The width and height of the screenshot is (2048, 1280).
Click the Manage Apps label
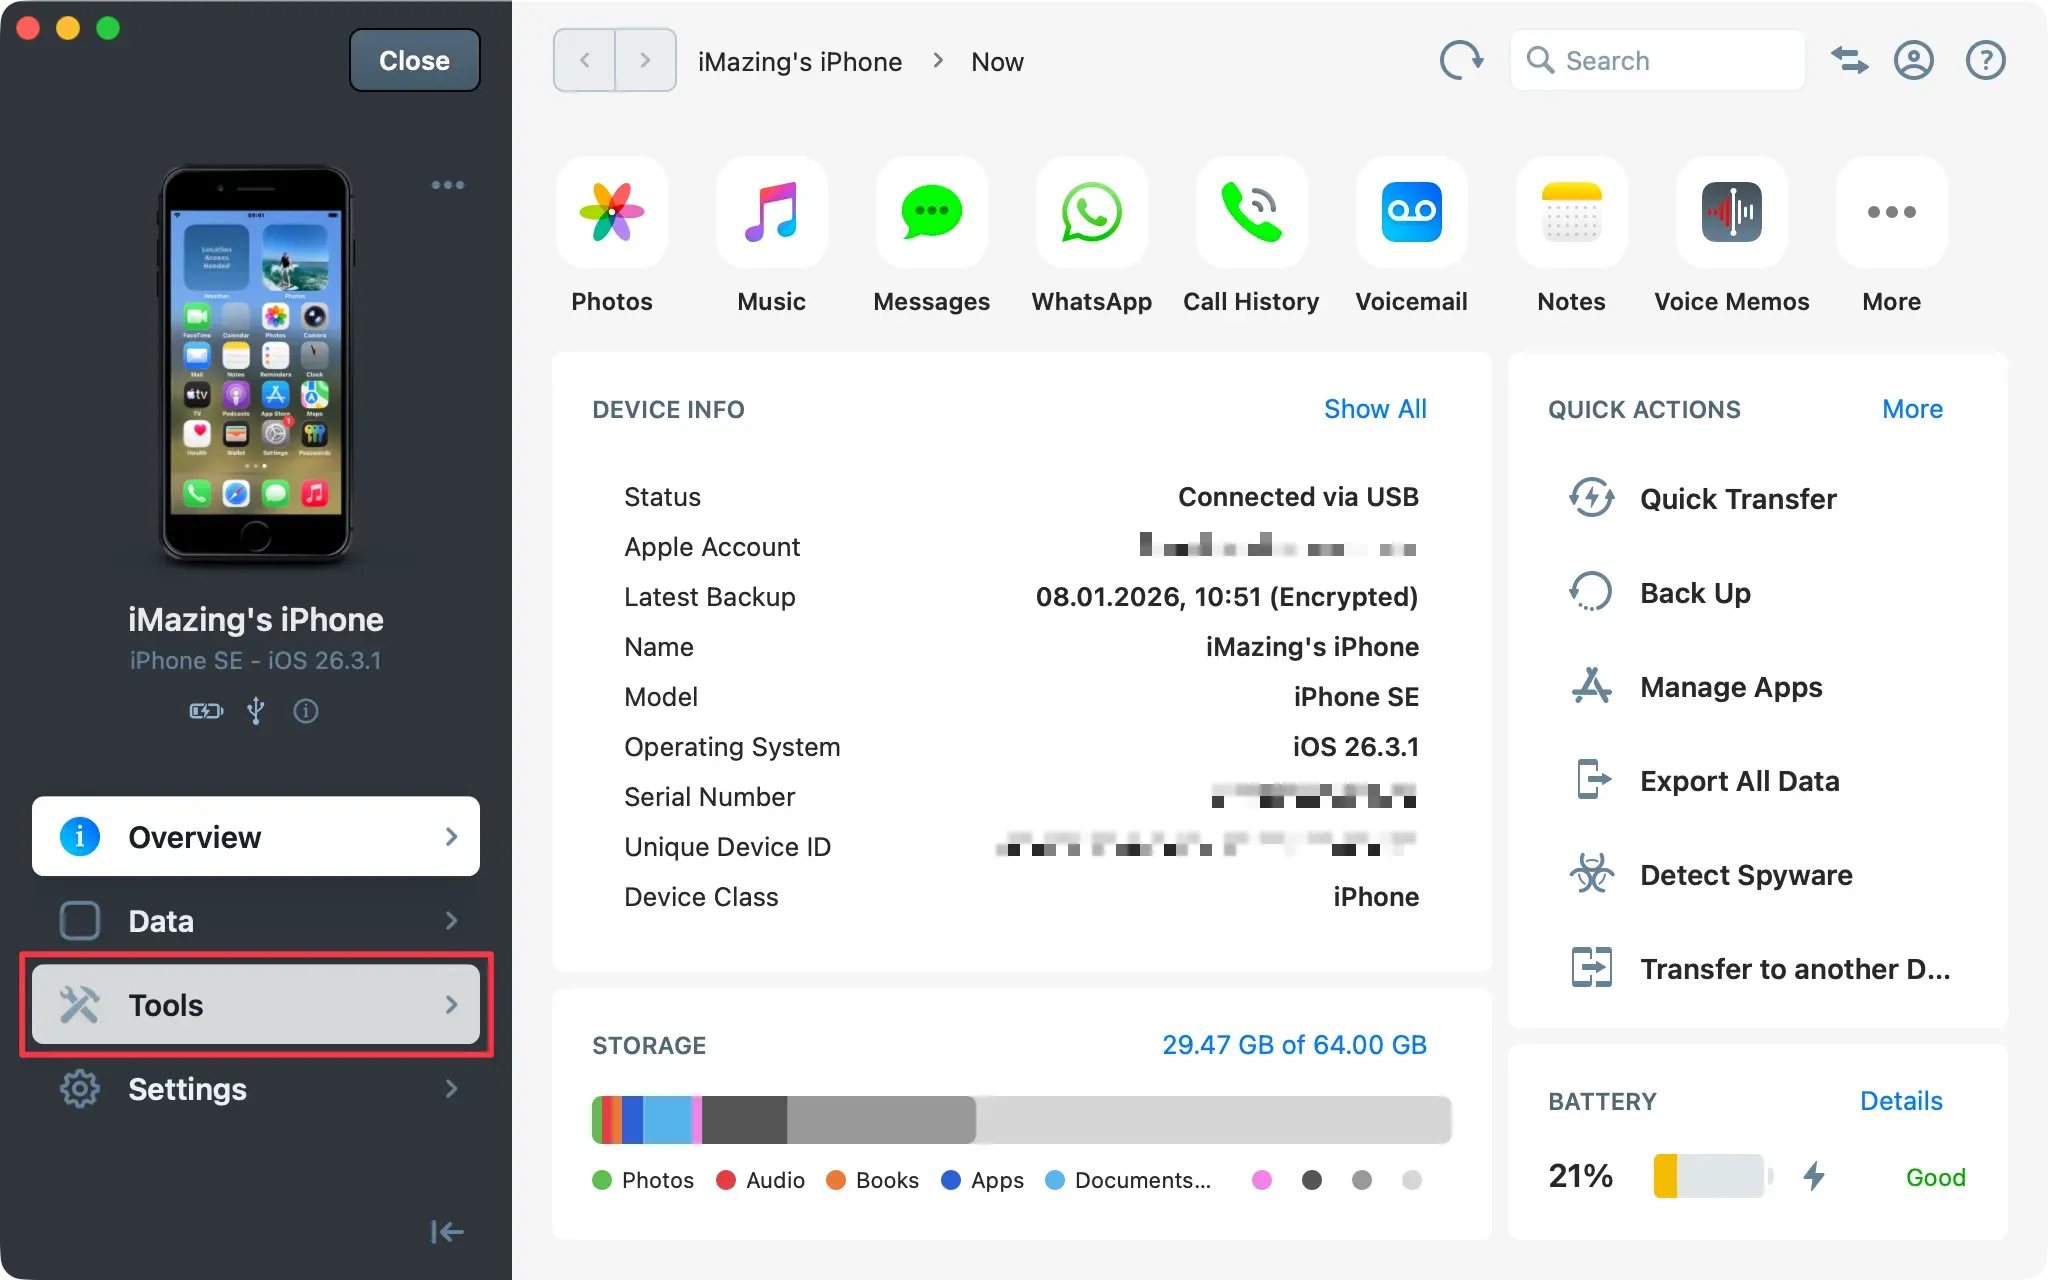click(x=1731, y=687)
